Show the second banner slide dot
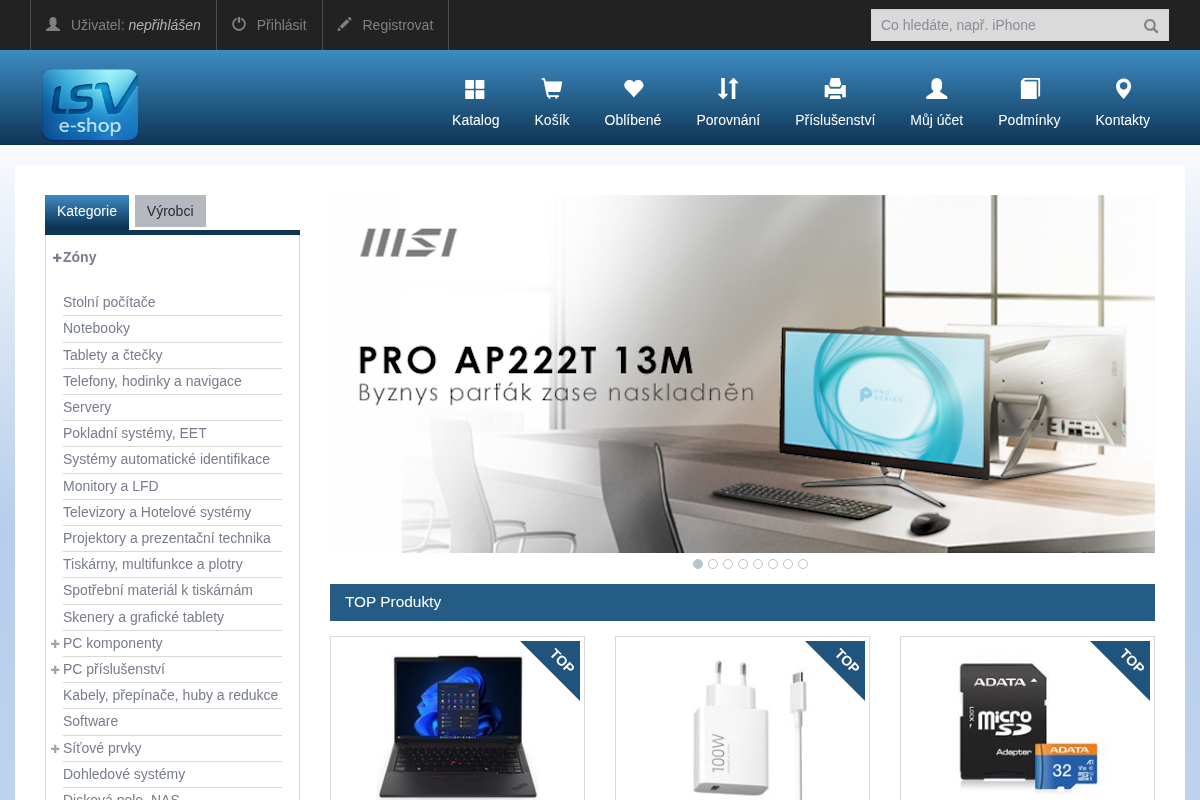The width and height of the screenshot is (1200, 800). click(x=713, y=564)
